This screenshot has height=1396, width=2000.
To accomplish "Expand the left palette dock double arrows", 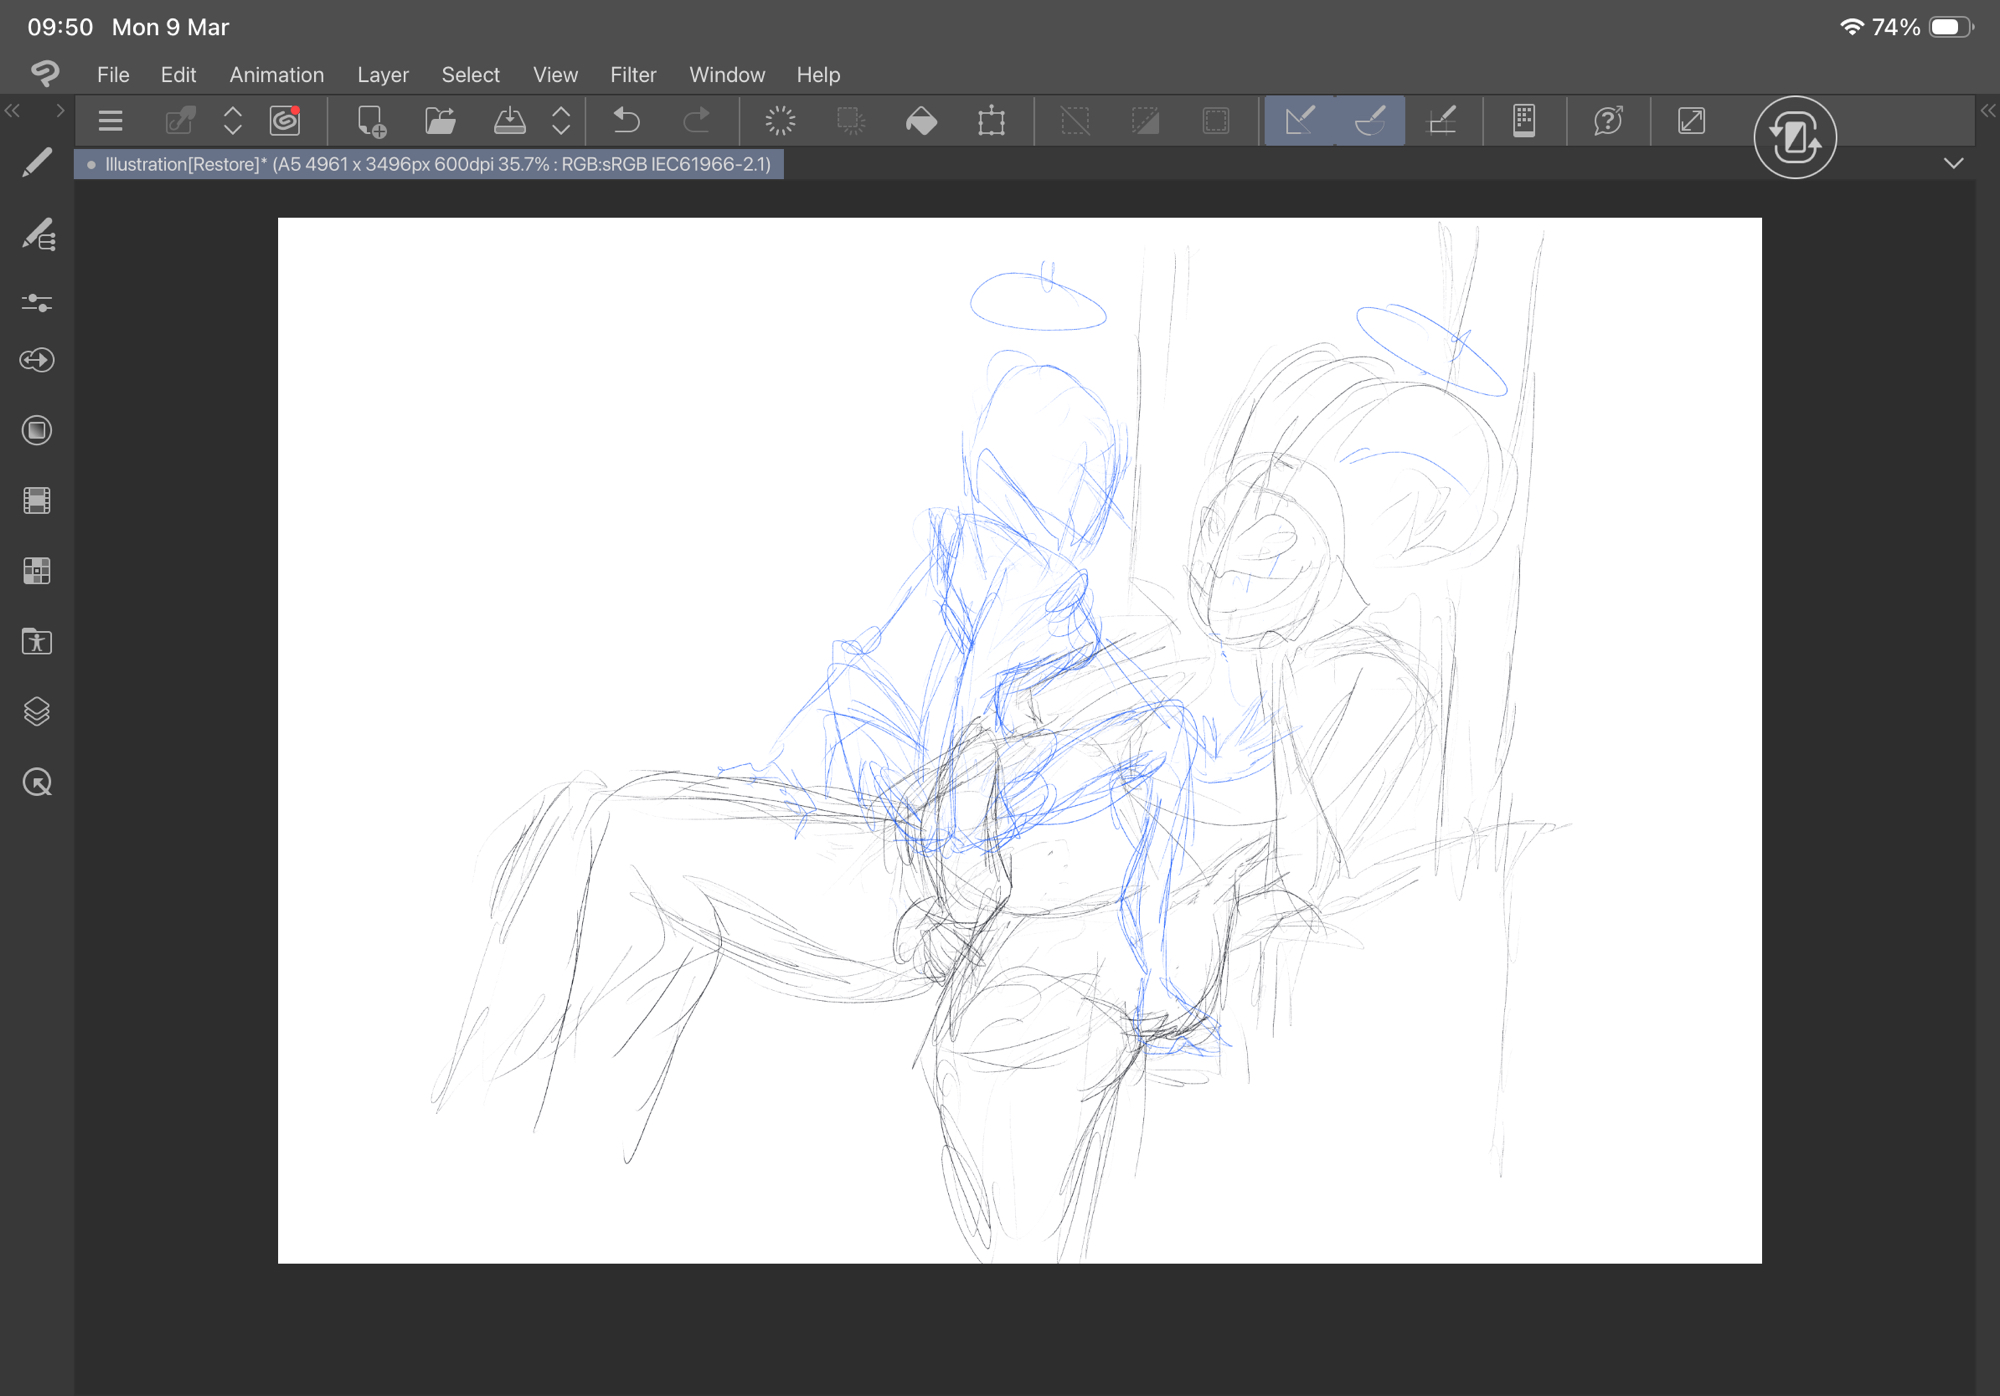I will click(13, 111).
